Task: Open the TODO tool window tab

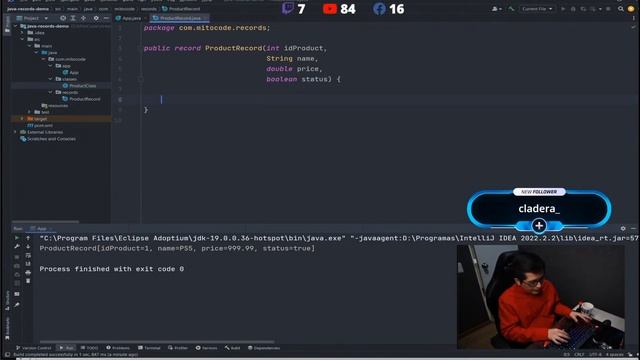Action: click(89, 348)
